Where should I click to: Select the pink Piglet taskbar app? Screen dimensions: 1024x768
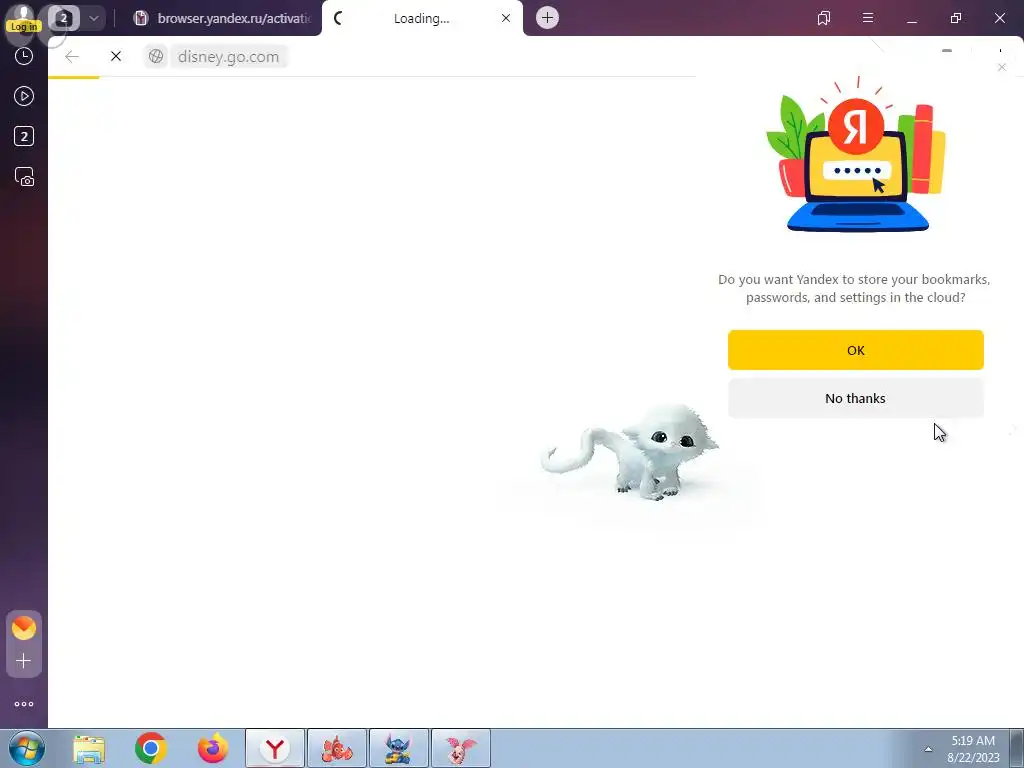(461, 748)
